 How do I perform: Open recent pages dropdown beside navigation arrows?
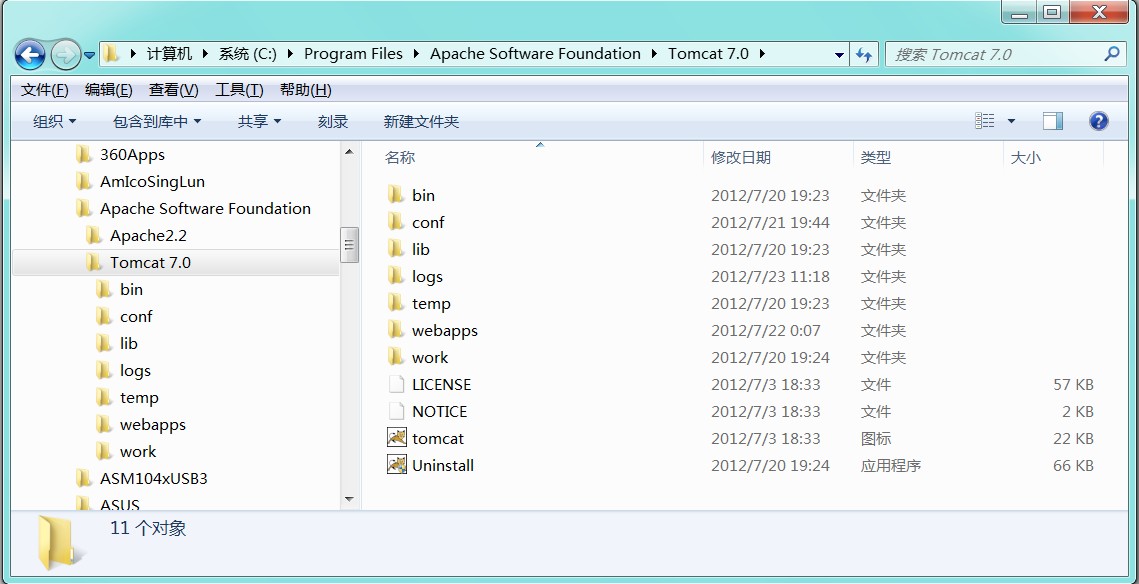89,55
